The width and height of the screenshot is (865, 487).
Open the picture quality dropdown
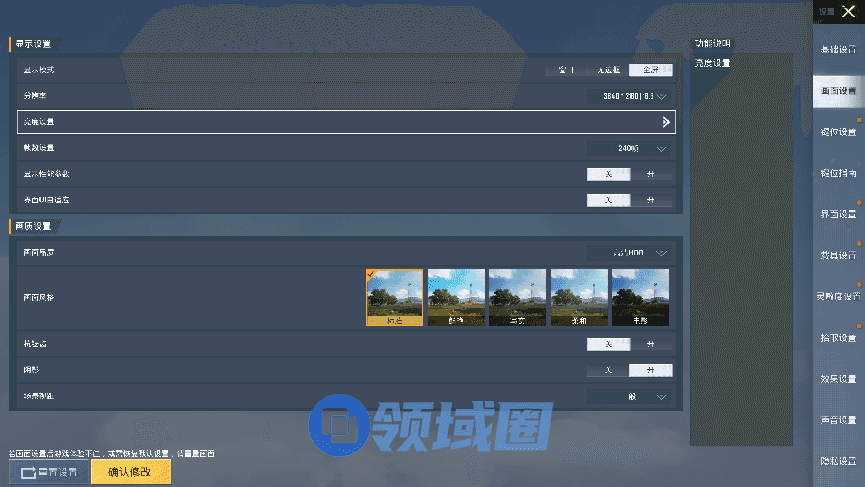pos(629,253)
